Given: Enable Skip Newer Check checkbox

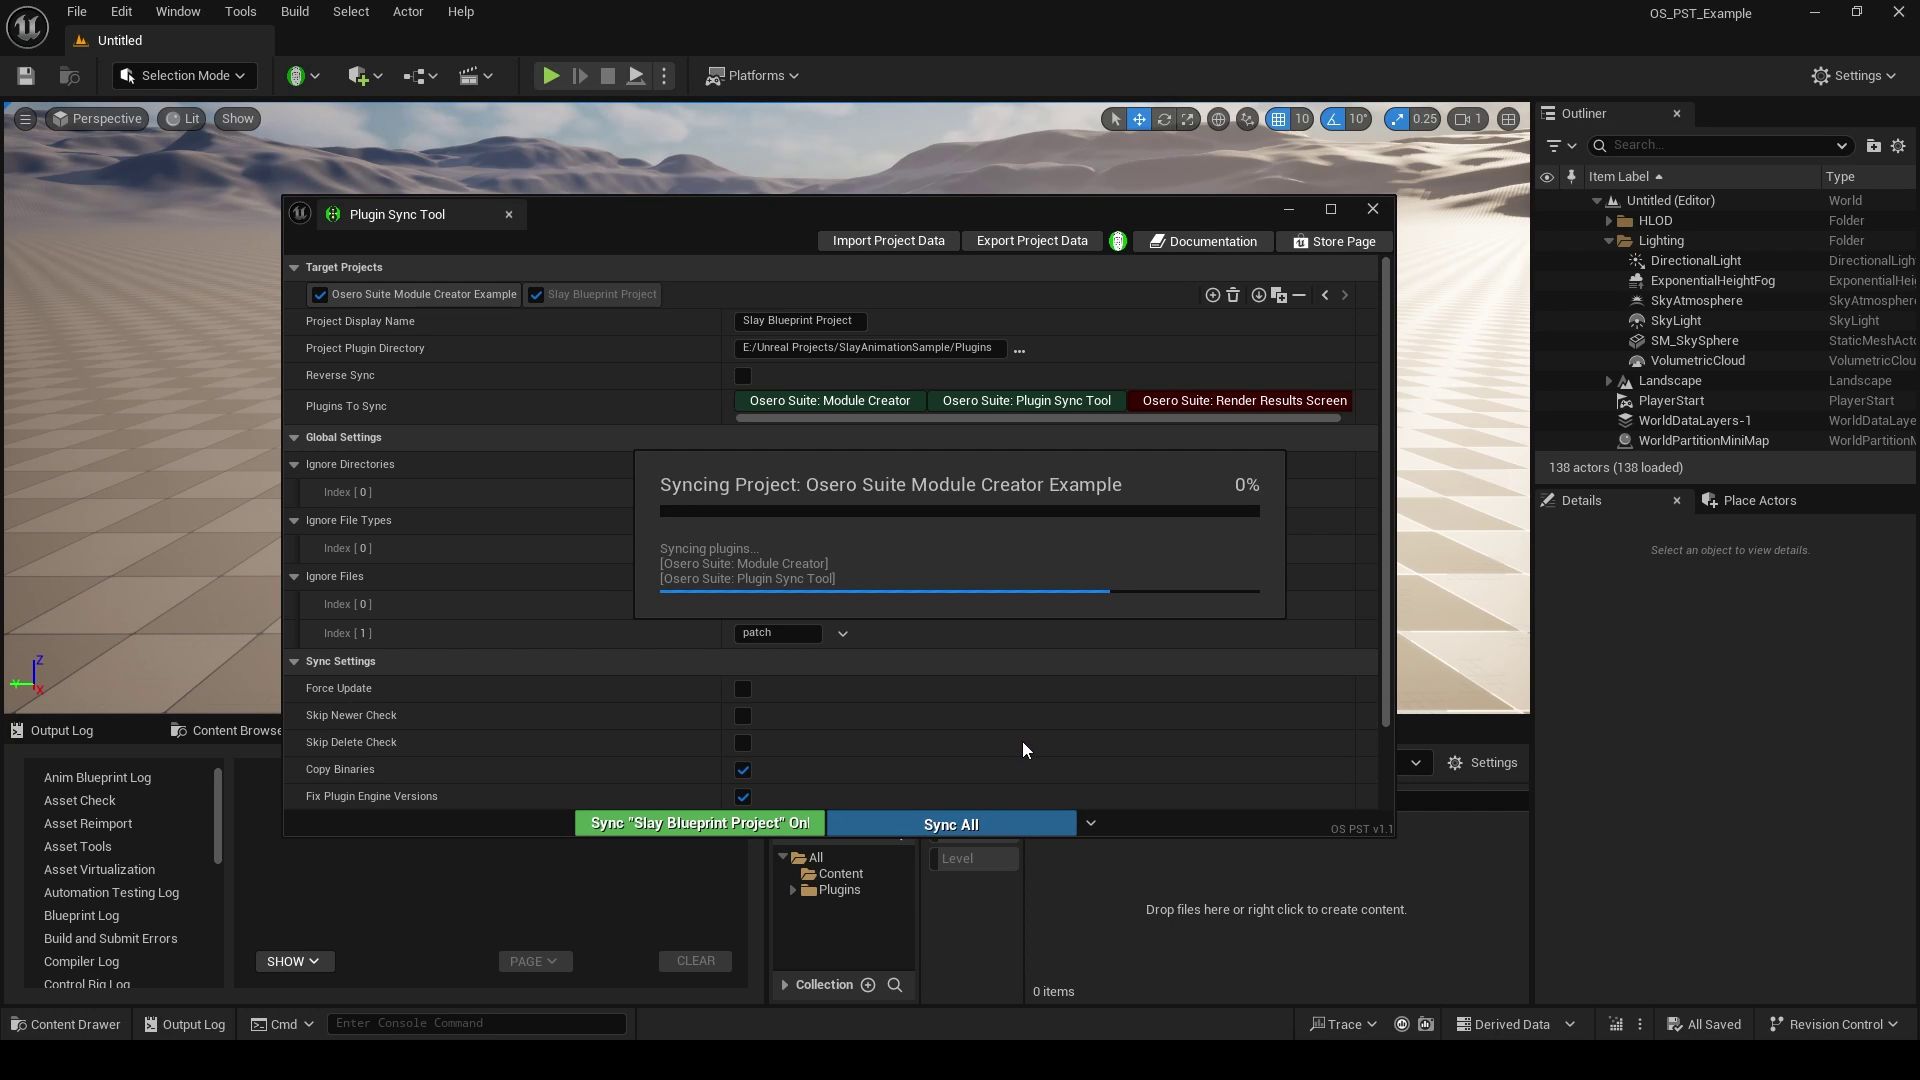Looking at the screenshot, I should pos(743,716).
